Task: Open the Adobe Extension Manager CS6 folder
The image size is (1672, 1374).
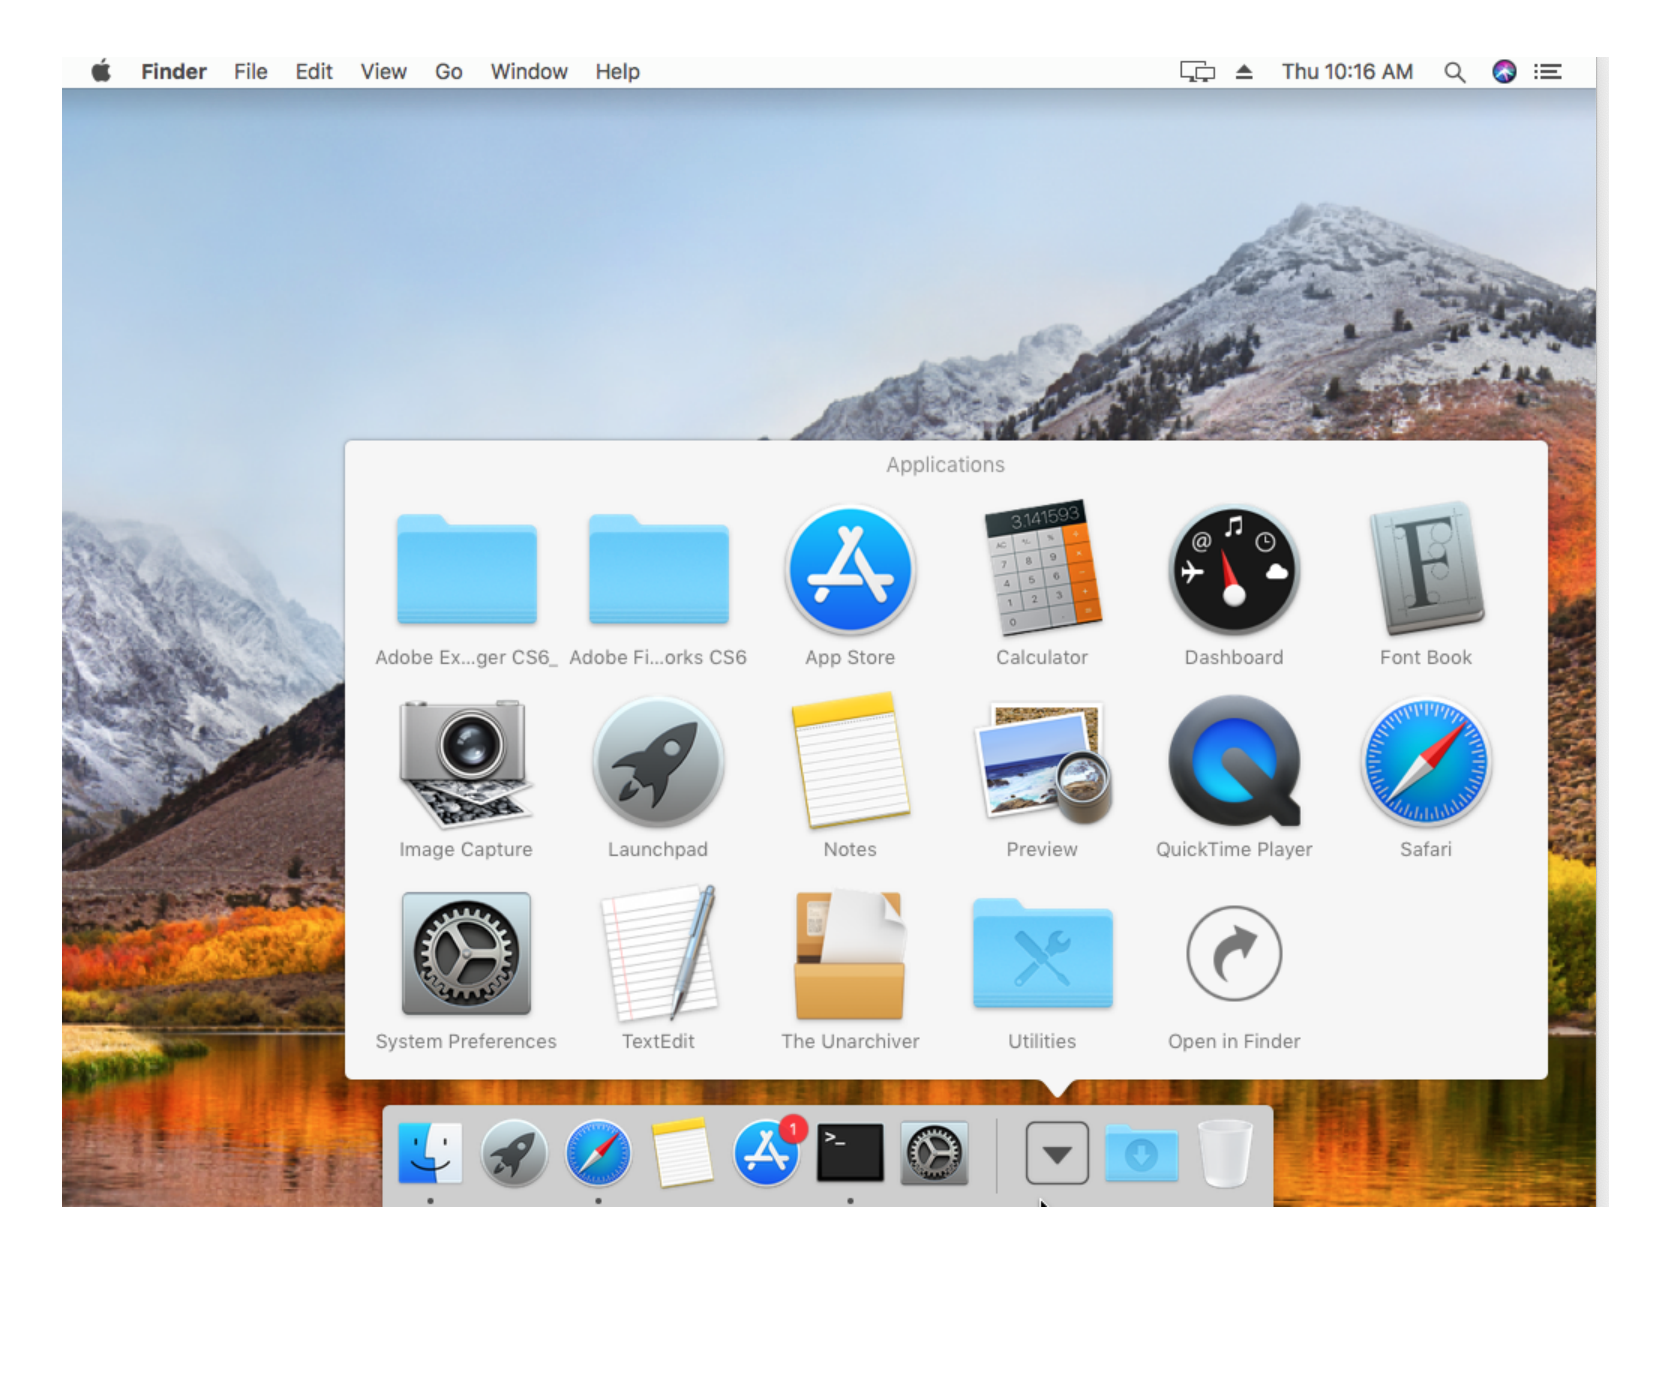Action: pos(466,570)
